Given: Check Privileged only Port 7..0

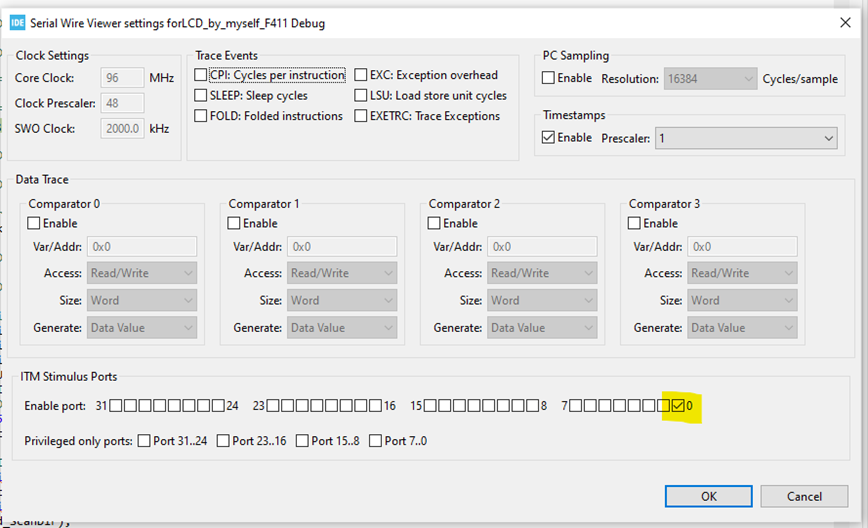Looking at the screenshot, I should point(376,441).
